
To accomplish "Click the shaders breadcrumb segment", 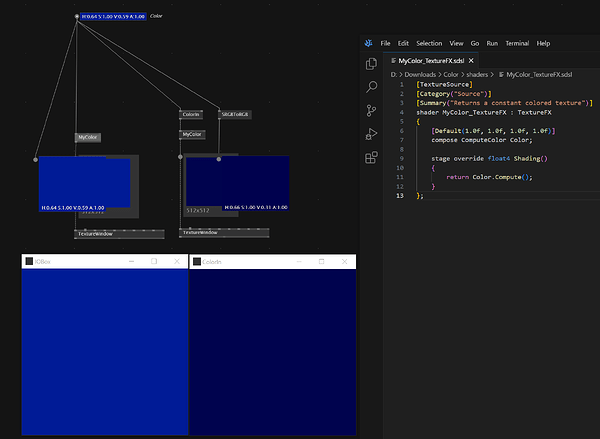I will [477, 75].
